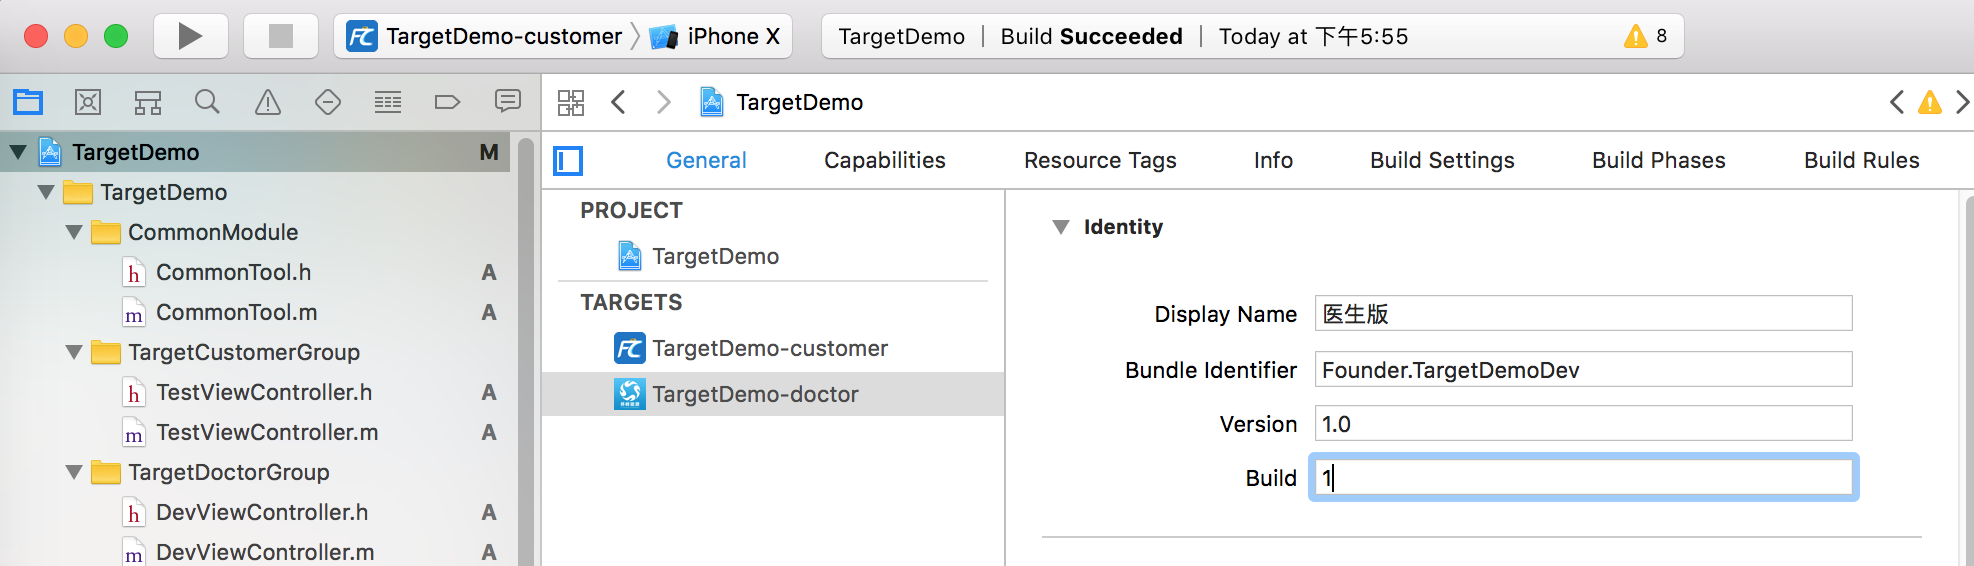Open the Test navigator diamond icon
Screen dimensions: 1974x566
(328, 101)
